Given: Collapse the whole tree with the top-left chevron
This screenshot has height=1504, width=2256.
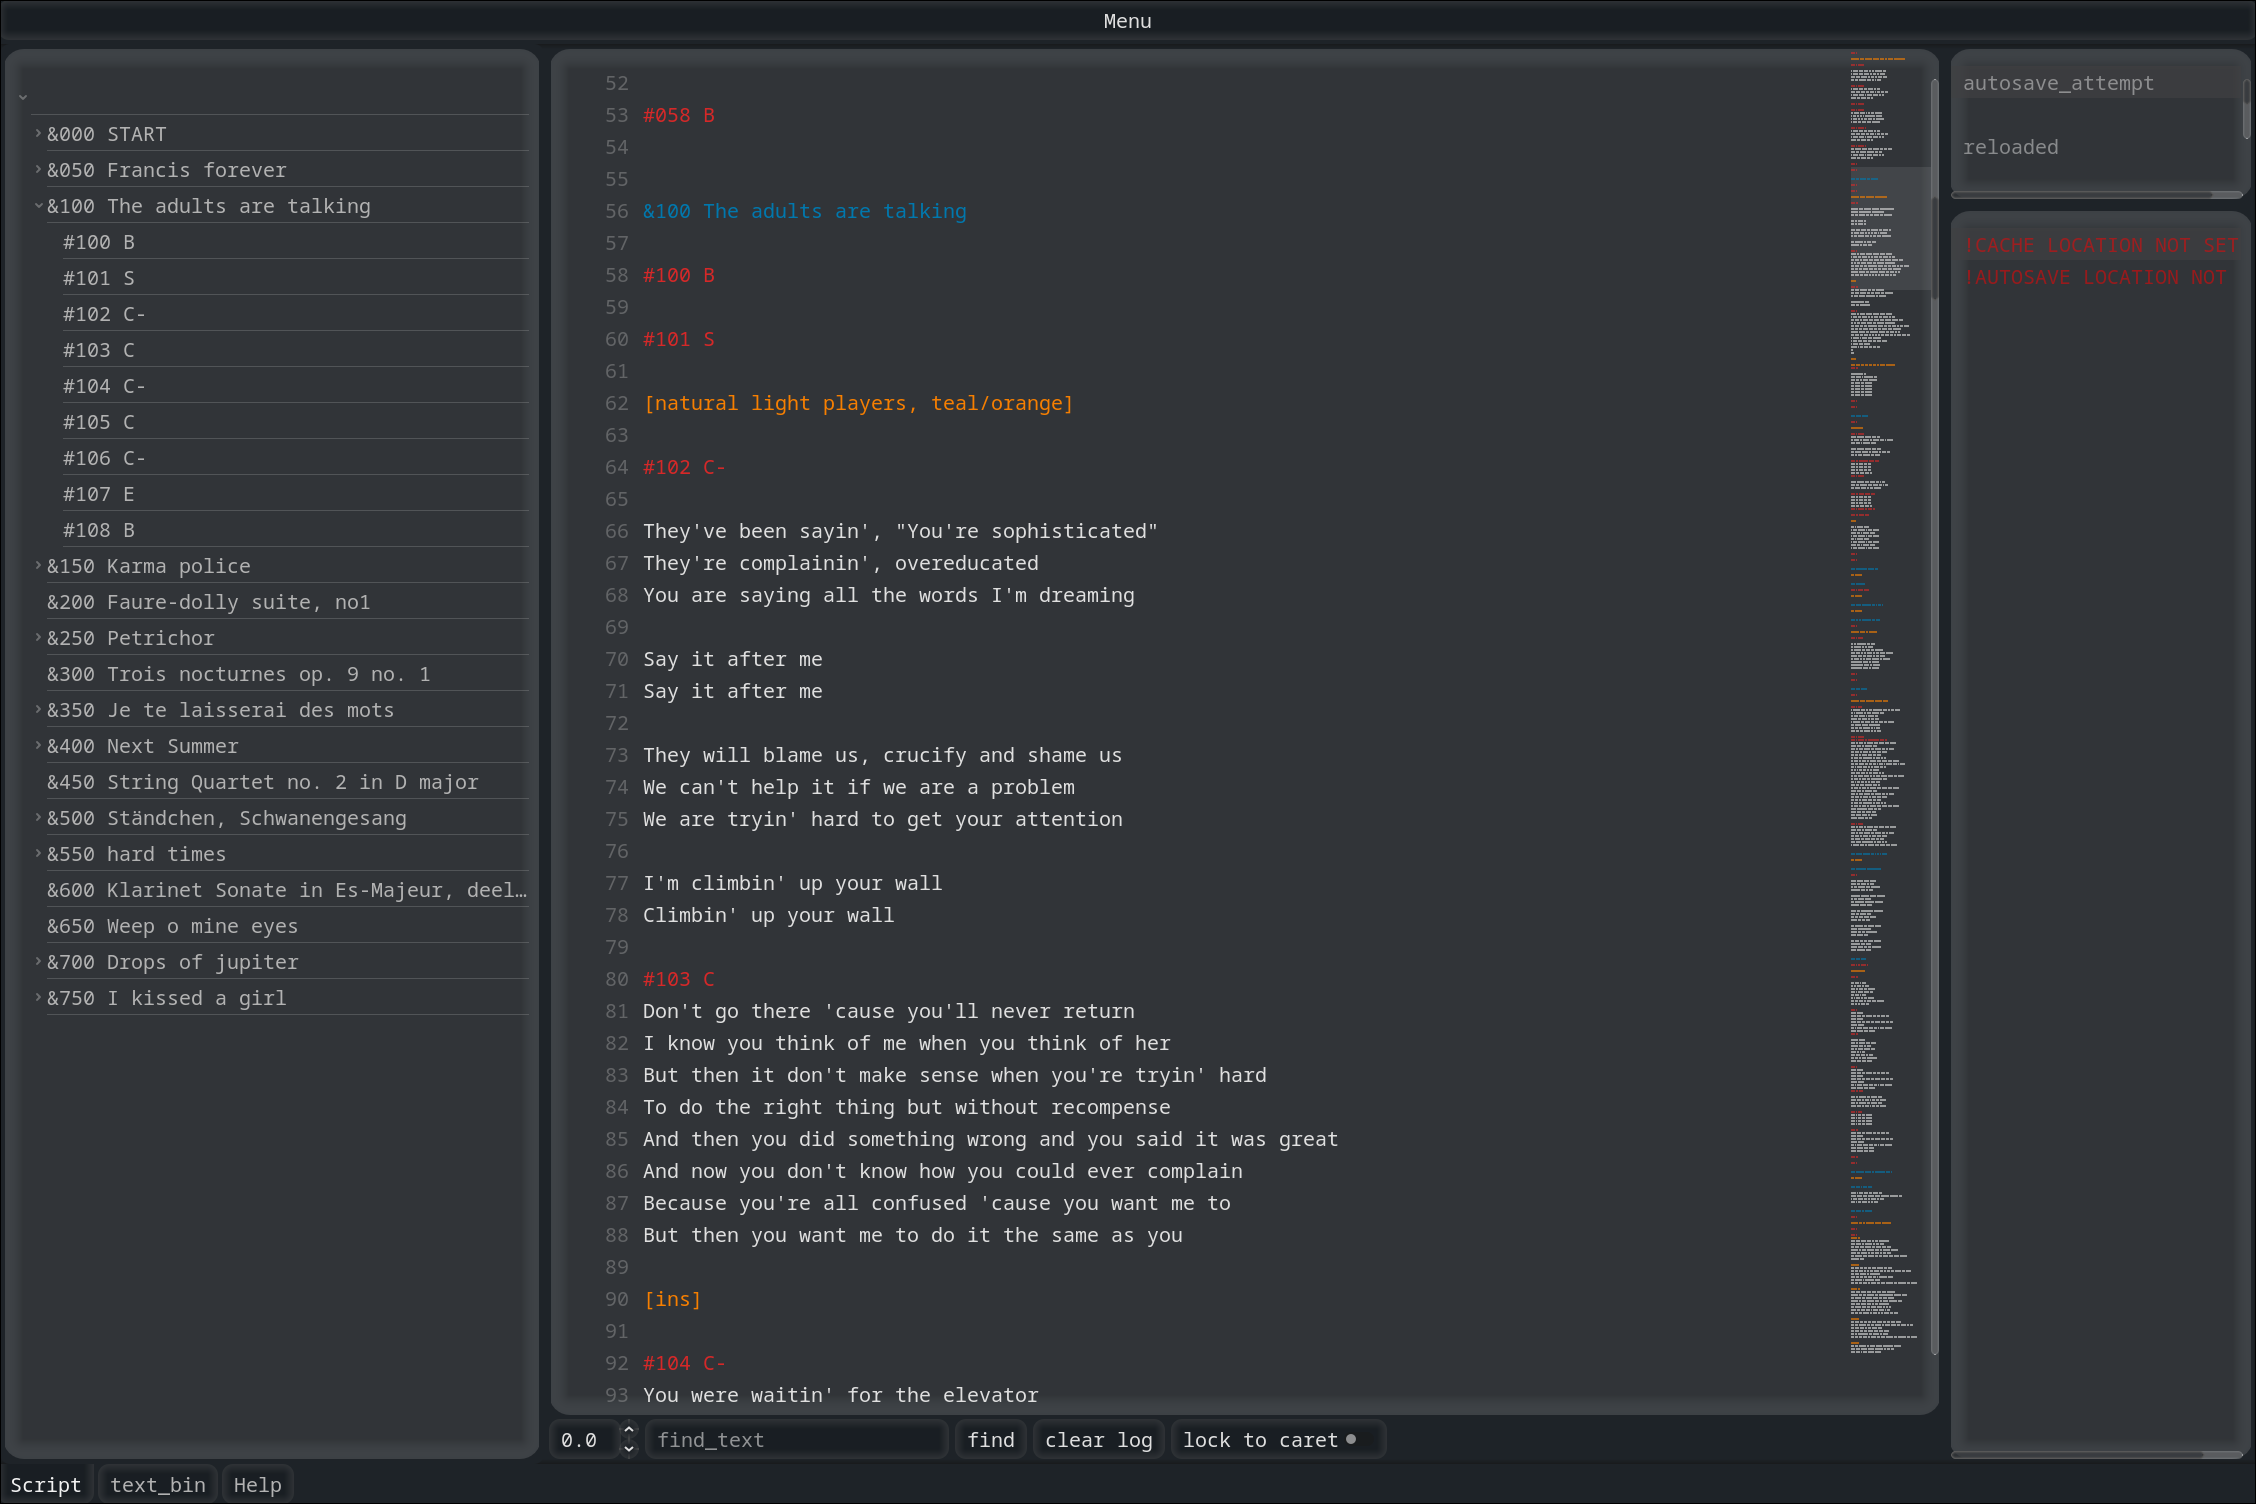Looking at the screenshot, I should coord(22,97).
